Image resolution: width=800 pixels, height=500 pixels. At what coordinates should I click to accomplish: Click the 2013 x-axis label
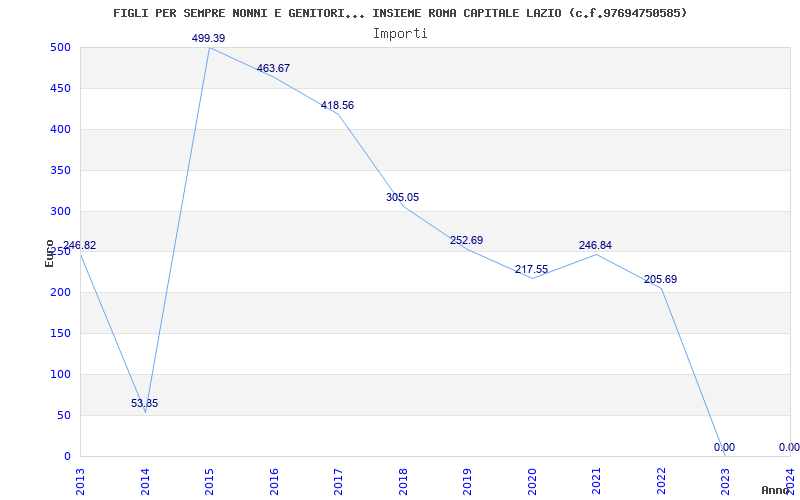(80, 482)
